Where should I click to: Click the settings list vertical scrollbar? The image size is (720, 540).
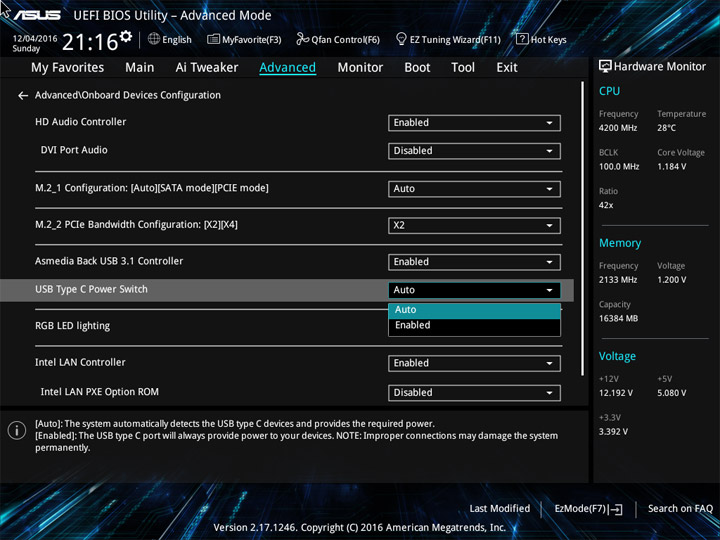click(x=583, y=229)
